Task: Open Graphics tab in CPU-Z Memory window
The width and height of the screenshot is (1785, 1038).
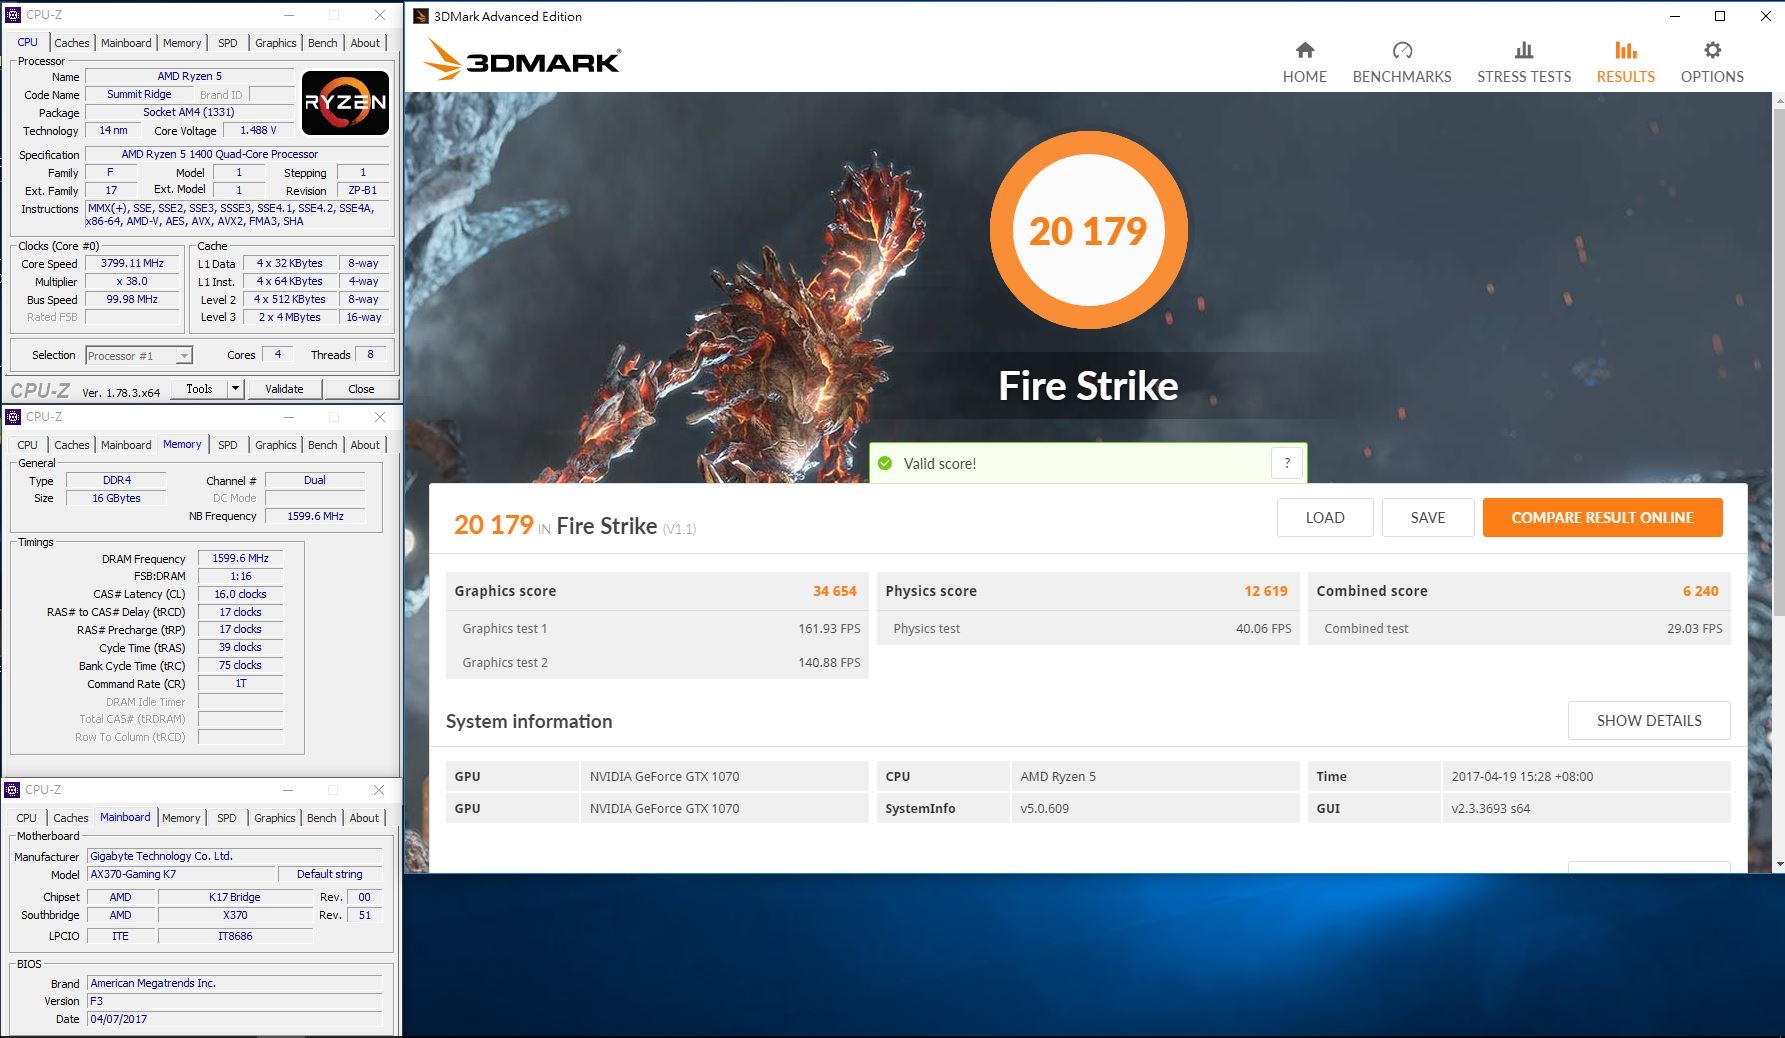Action: pos(276,445)
